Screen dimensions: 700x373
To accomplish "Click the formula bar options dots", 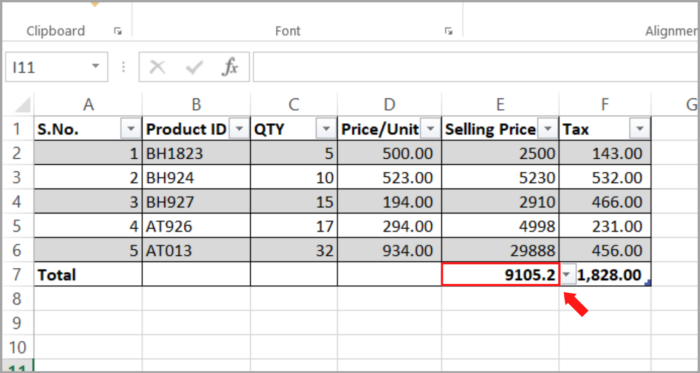I will pyautogui.click(x=124, y=67).
